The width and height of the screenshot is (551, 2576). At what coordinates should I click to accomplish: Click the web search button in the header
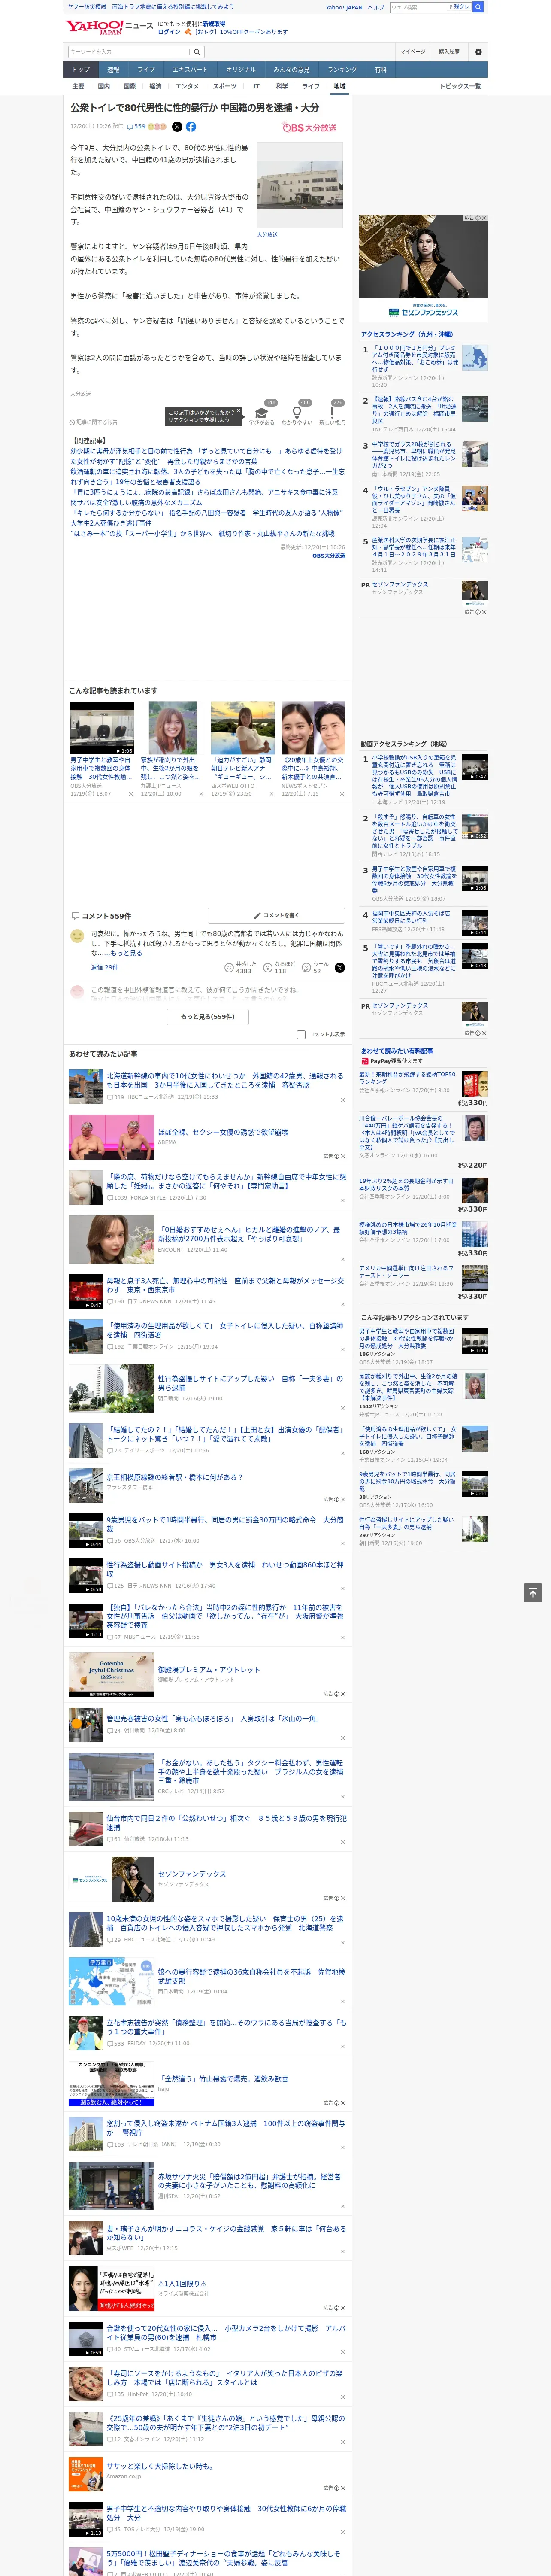click(478, 7)
